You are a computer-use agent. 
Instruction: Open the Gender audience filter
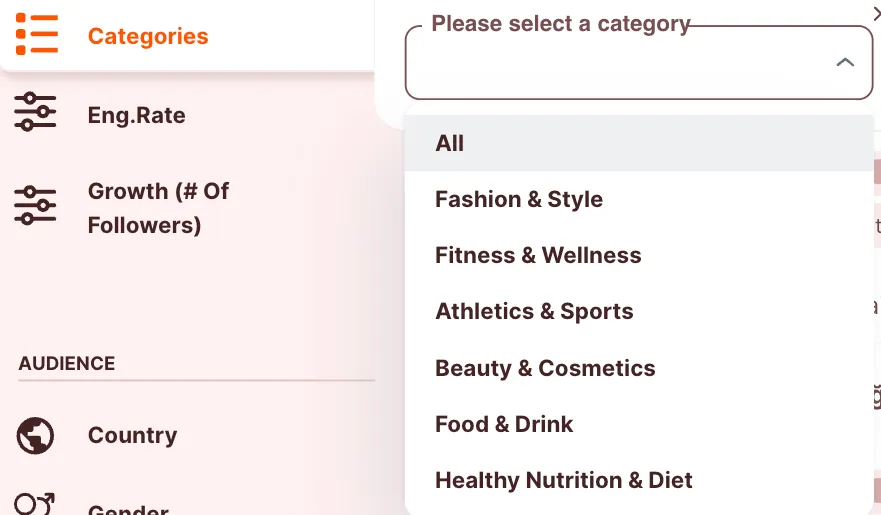click(128, 509)
